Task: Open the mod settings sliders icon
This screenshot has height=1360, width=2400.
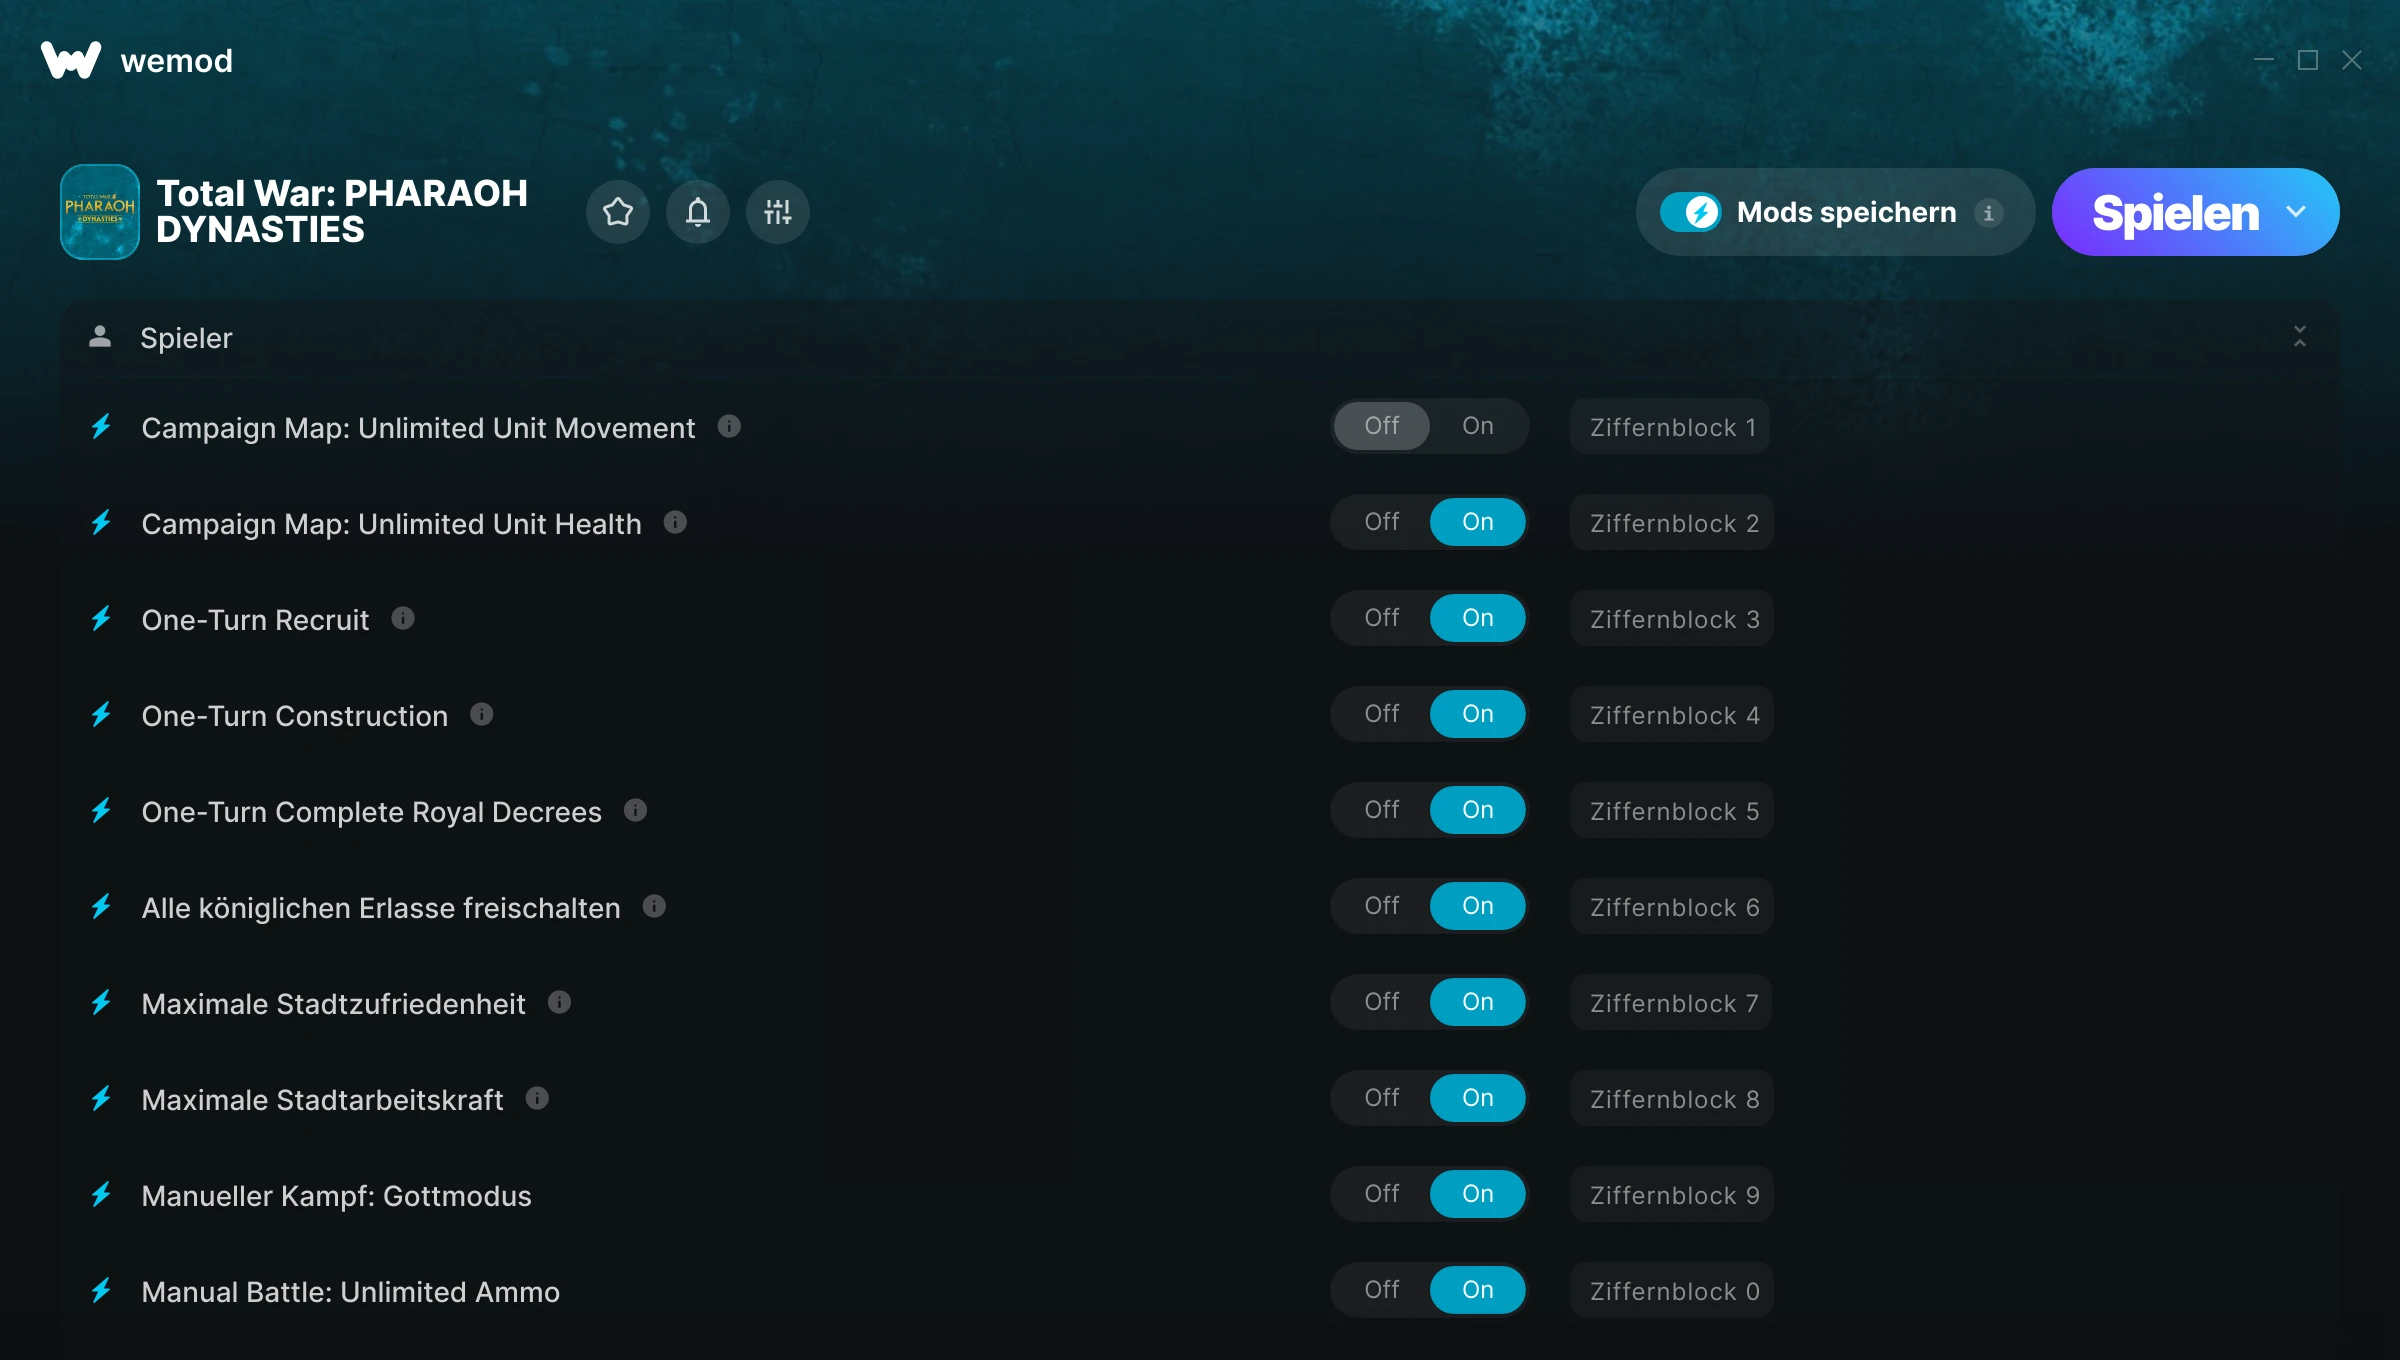Action: pyautogui.click(x=778, y=212)
